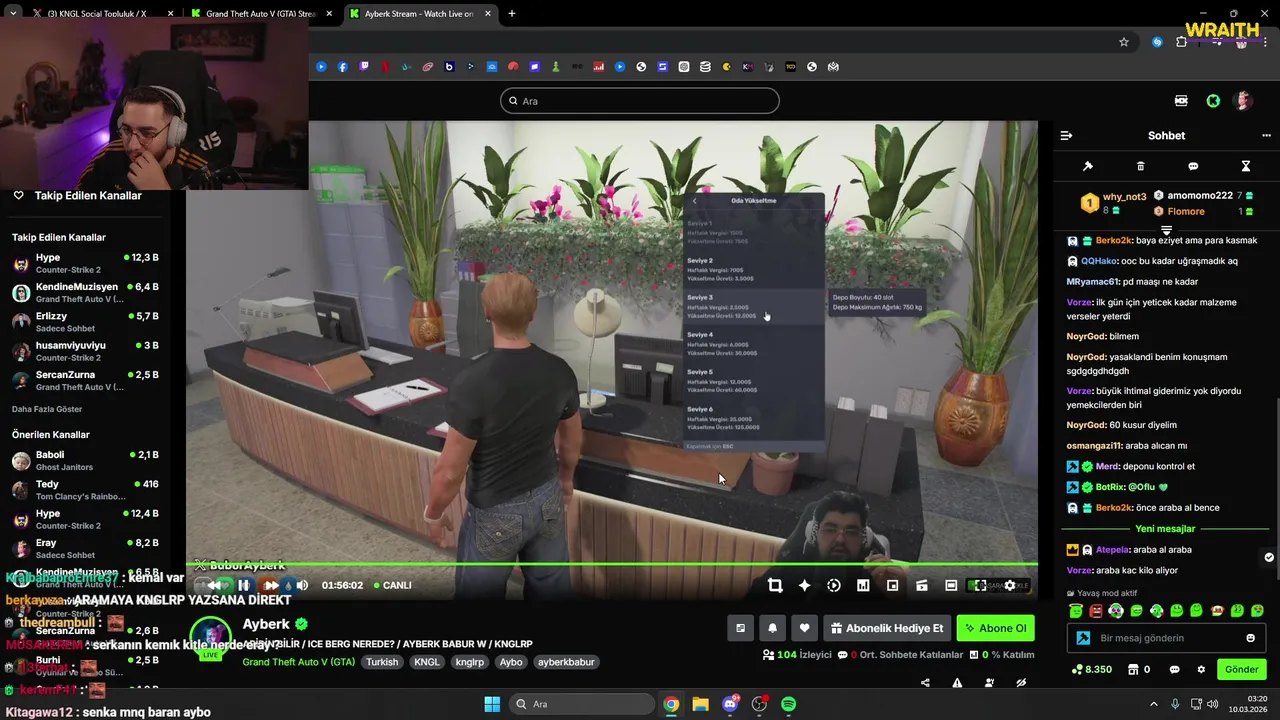Open Baboli recommended channel
This screenshot has height=720, width=1280.
click(x=85, y=460)
